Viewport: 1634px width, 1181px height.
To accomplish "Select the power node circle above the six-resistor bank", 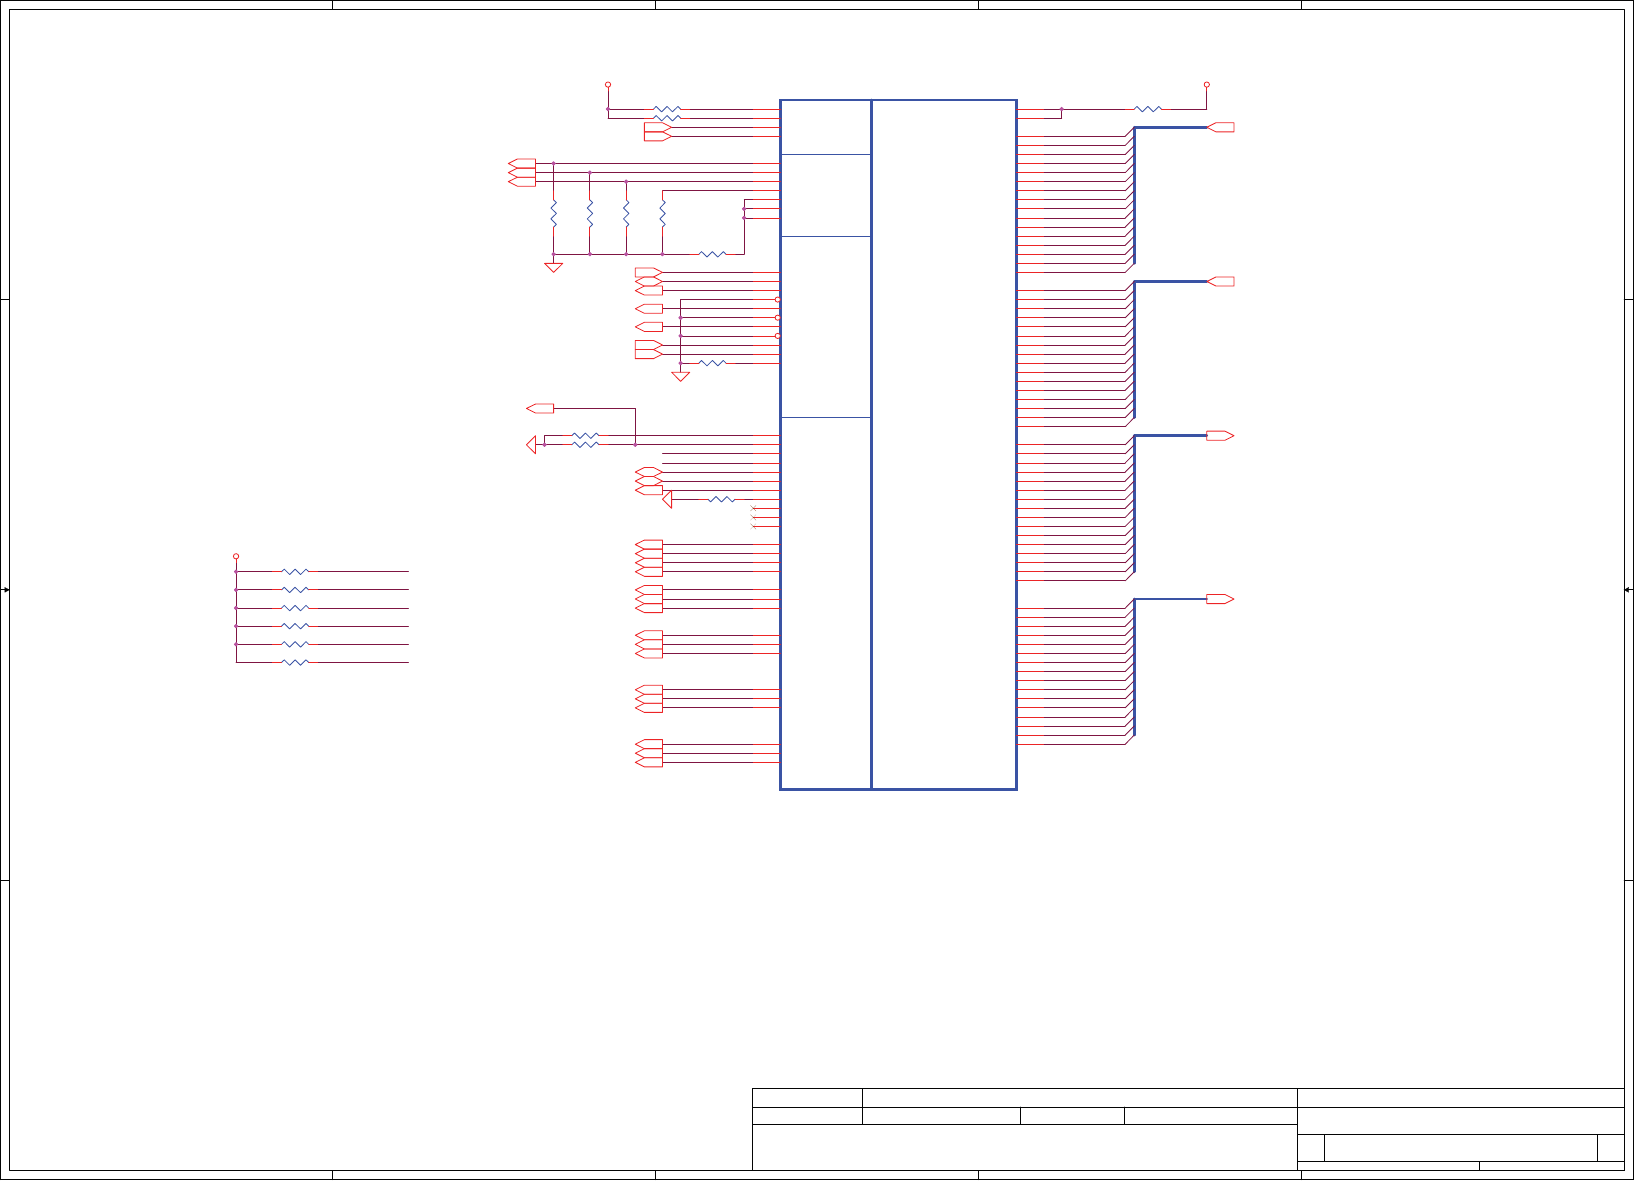I will [236, 556].
